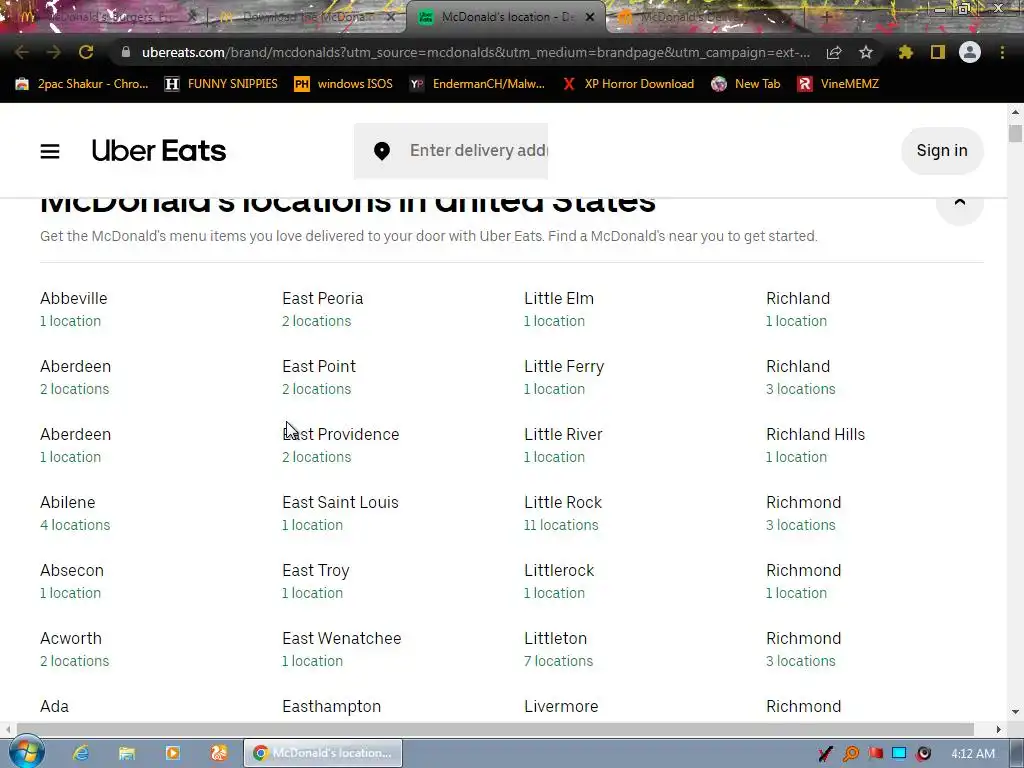Close the Download the McDonald's tab
This screenshot has width=1024, height=768.
(391, 17)
